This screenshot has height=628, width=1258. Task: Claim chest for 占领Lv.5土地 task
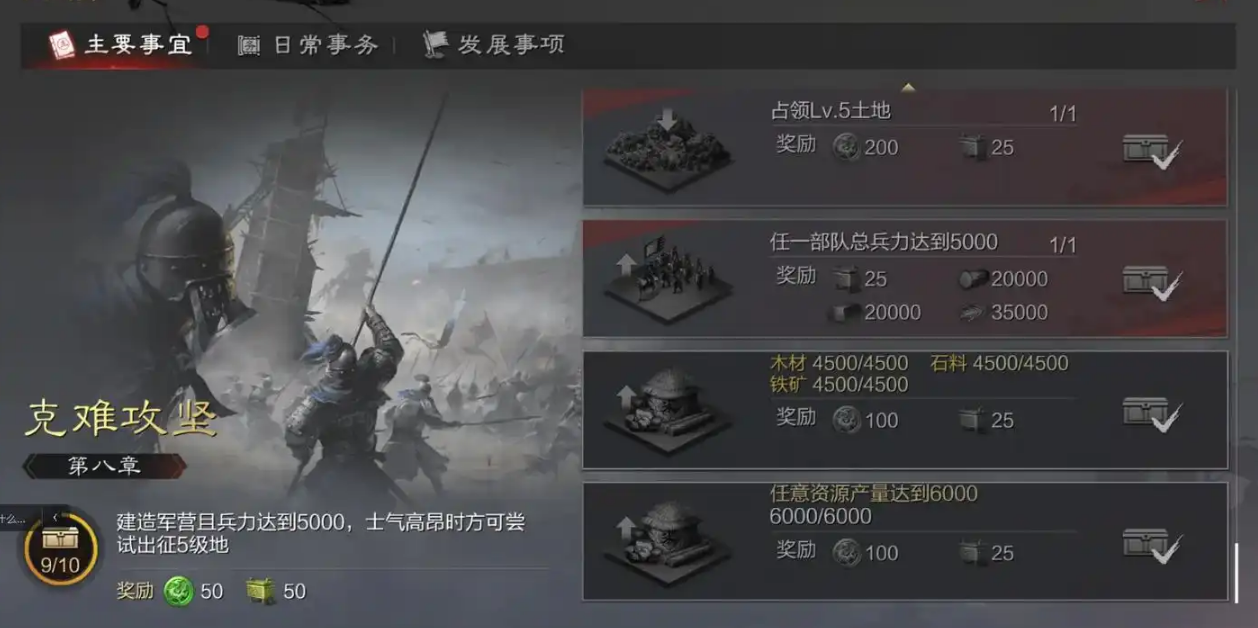1152,151
